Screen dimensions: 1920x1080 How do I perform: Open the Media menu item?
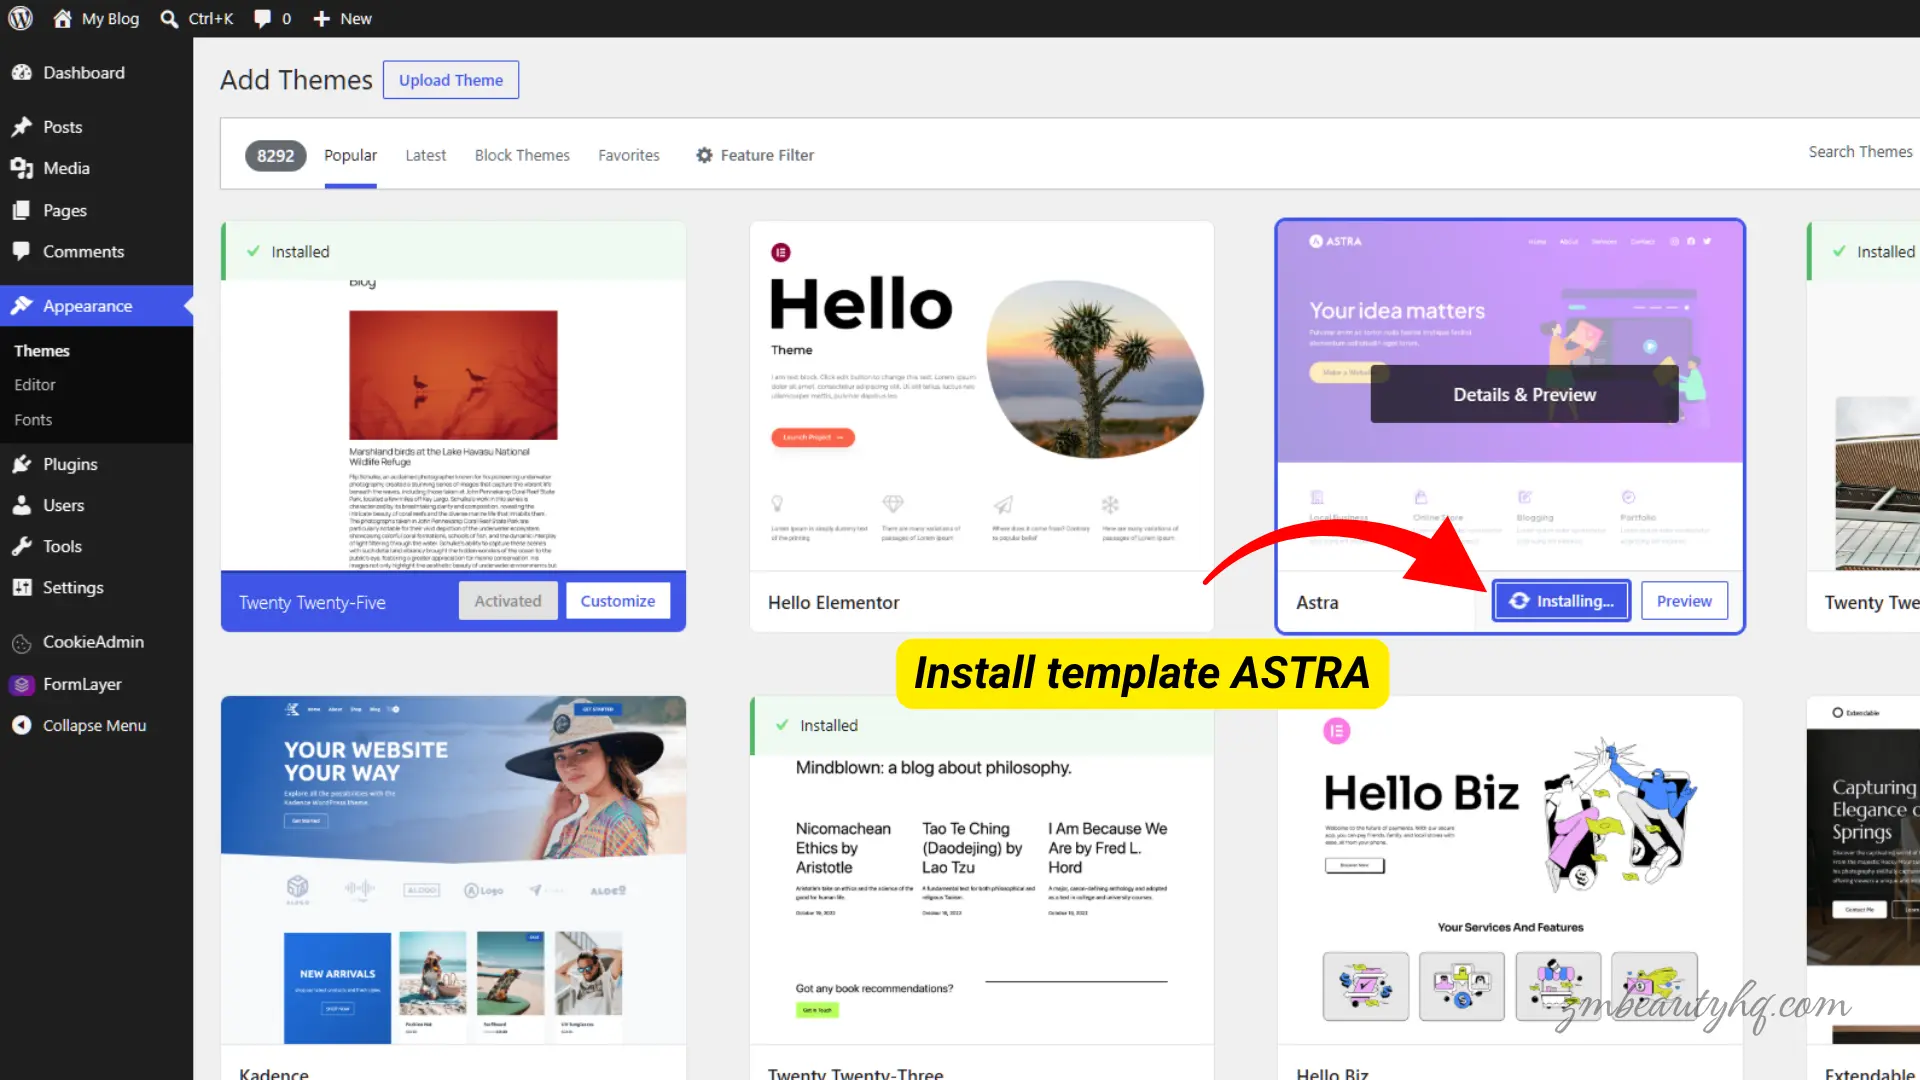click(96, 168)
